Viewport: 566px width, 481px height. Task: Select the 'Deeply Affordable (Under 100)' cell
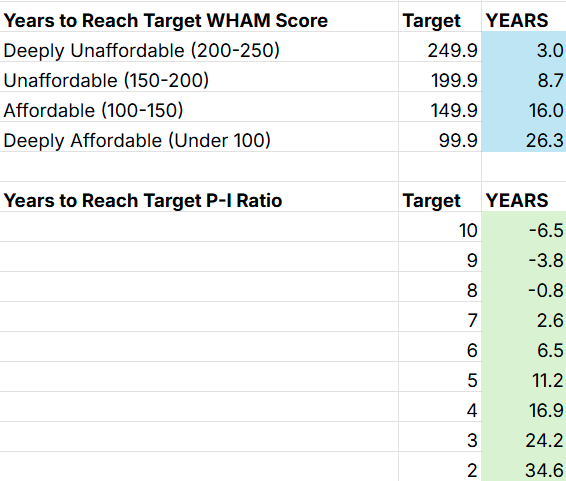[x=199, y=136]
